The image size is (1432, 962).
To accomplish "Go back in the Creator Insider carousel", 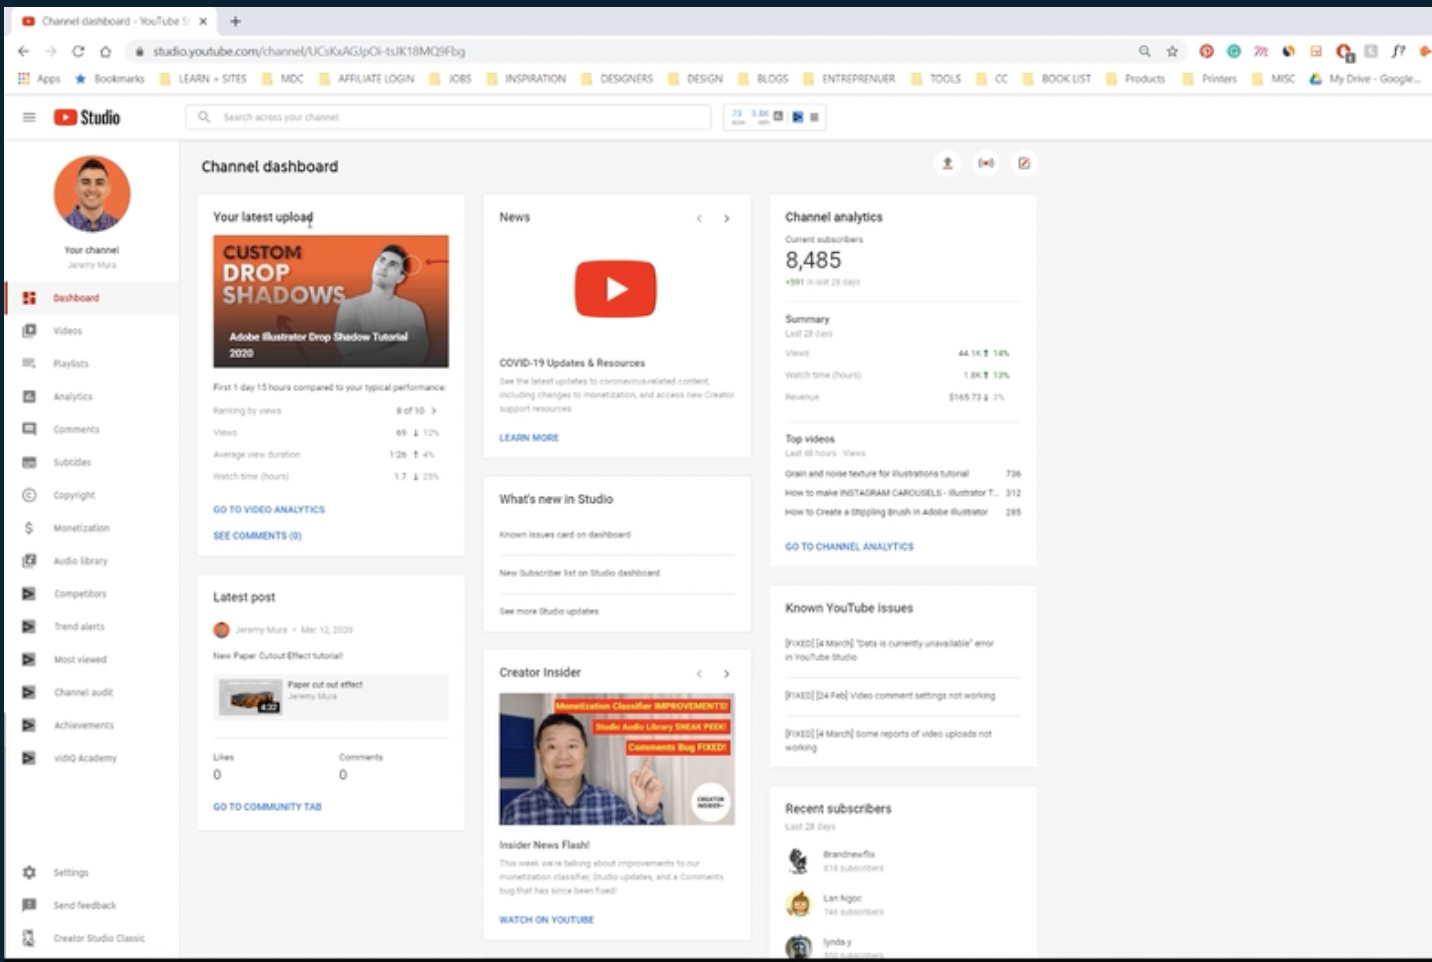I will (700, 673).
